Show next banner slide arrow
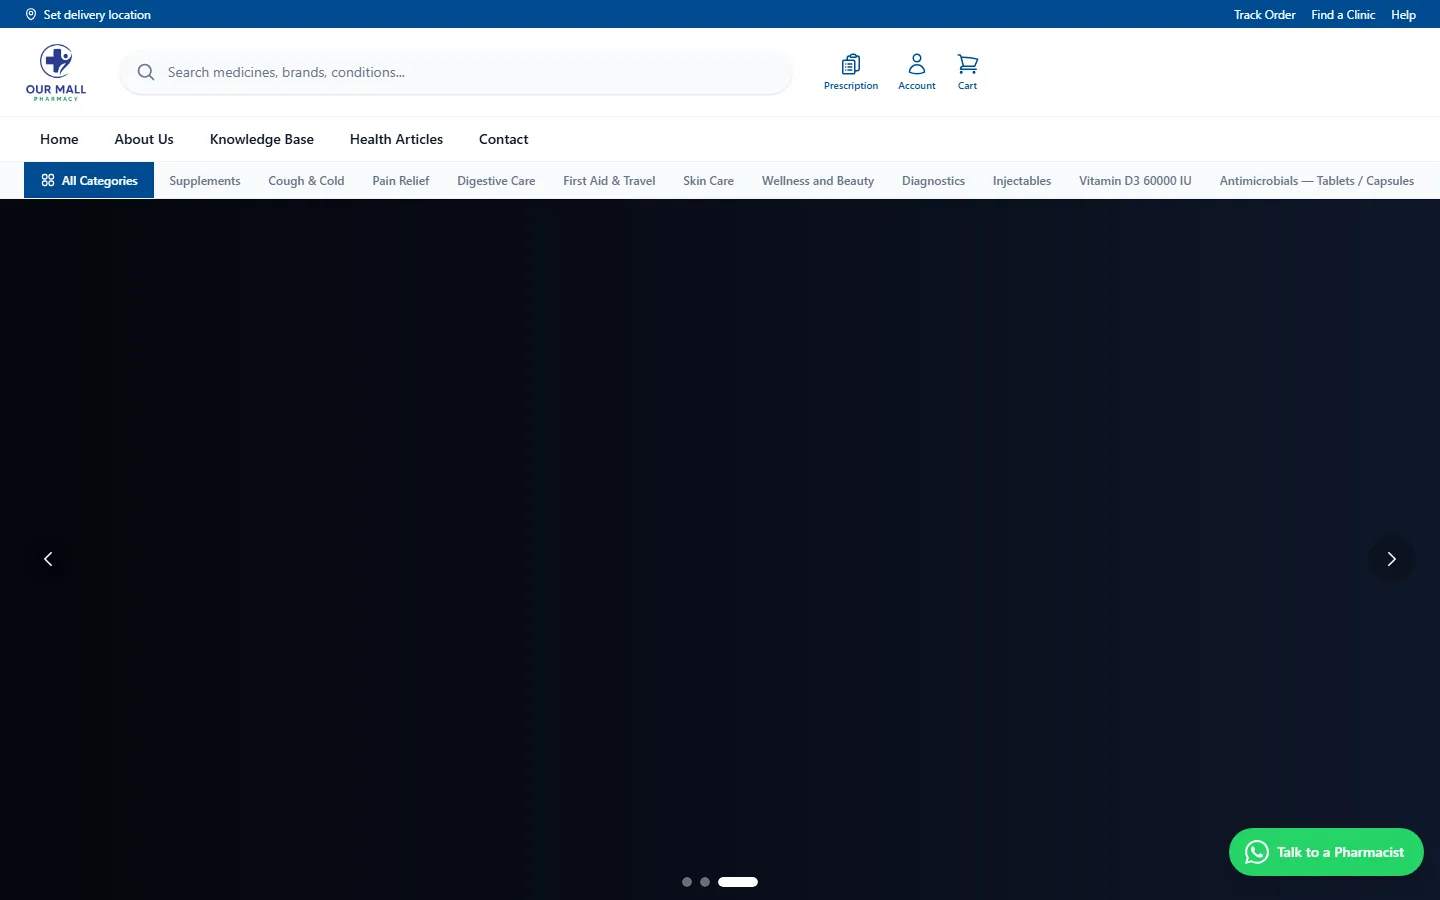The height and width of the screenshot is (900, 1440). pos(1391,559)
